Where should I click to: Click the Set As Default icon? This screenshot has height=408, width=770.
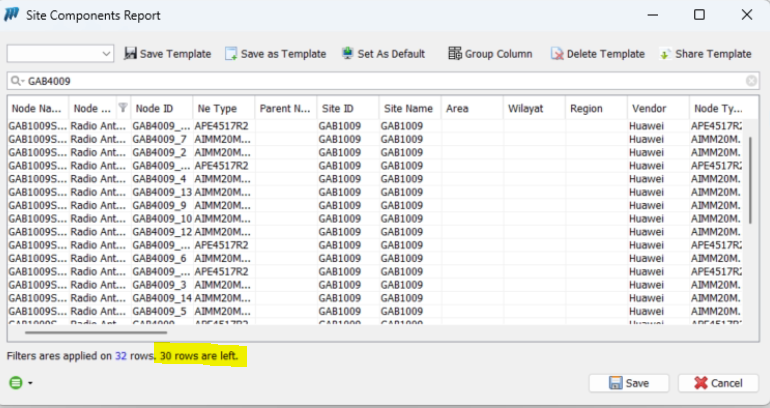(x=348, y=54)
